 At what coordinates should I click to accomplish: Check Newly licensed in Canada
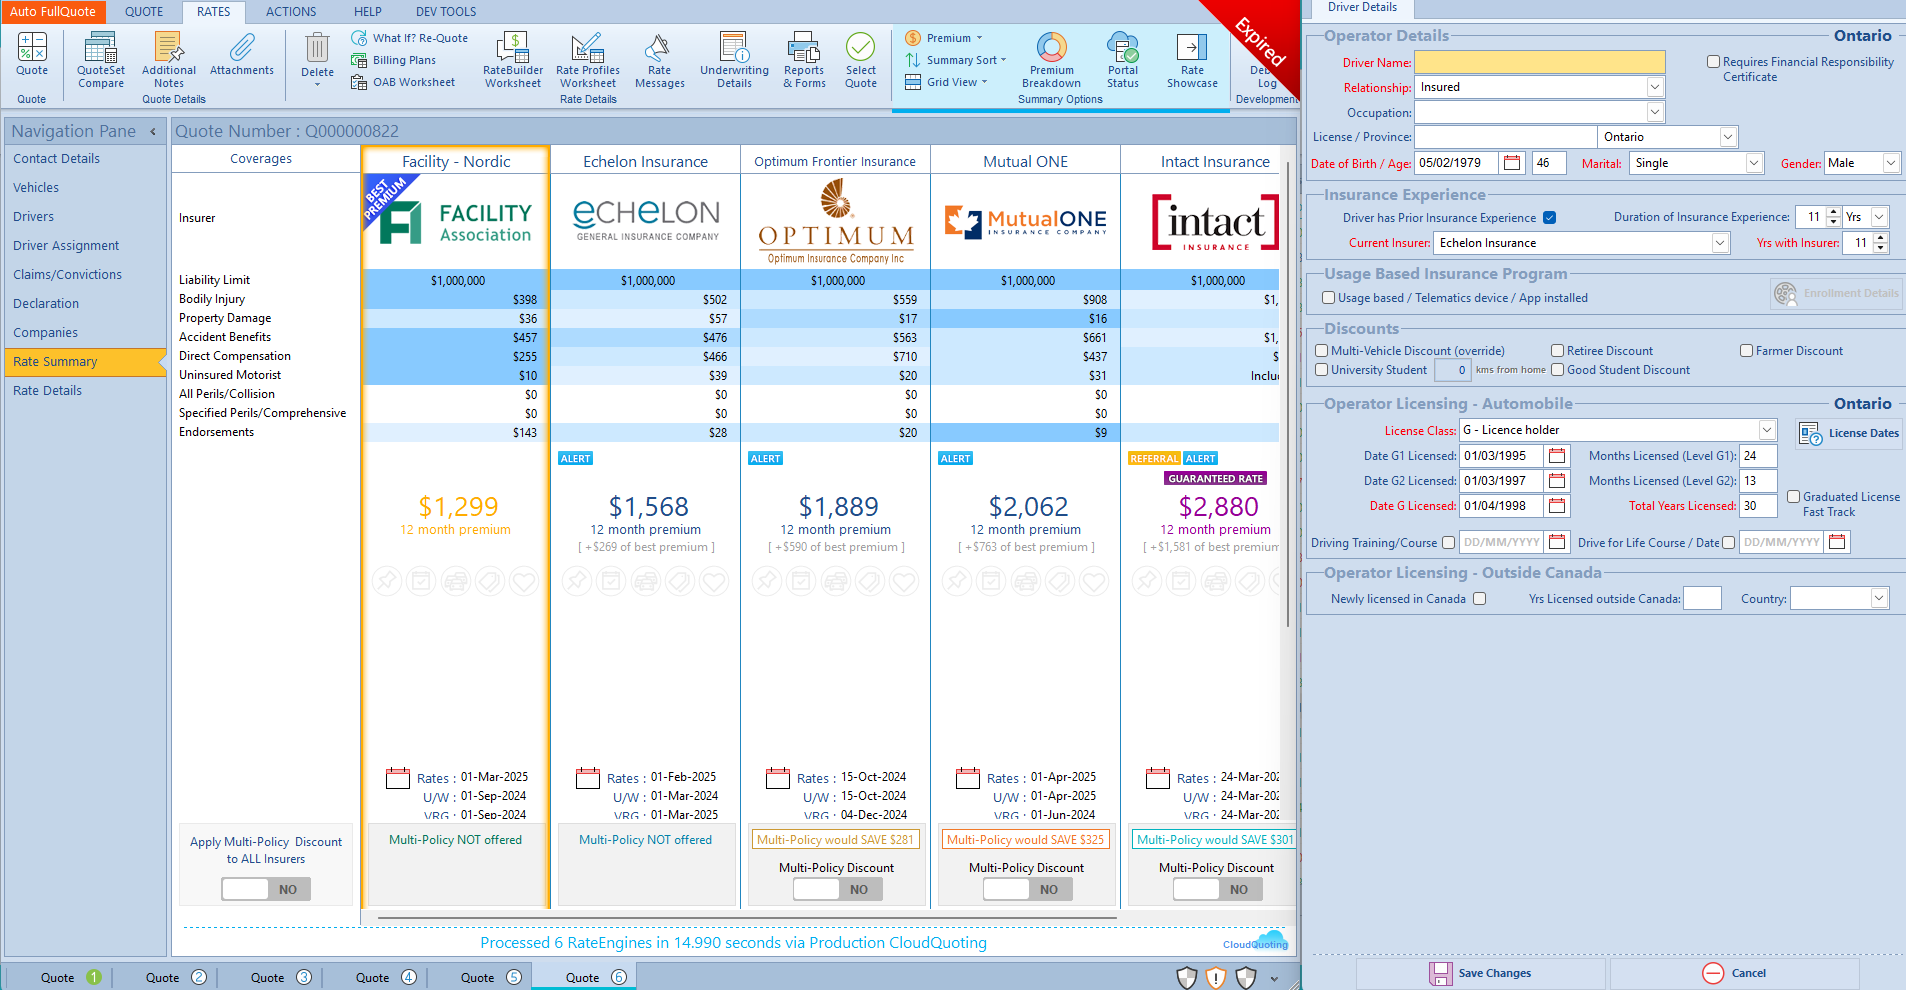pyautogui.click(x=1479, y=599)
